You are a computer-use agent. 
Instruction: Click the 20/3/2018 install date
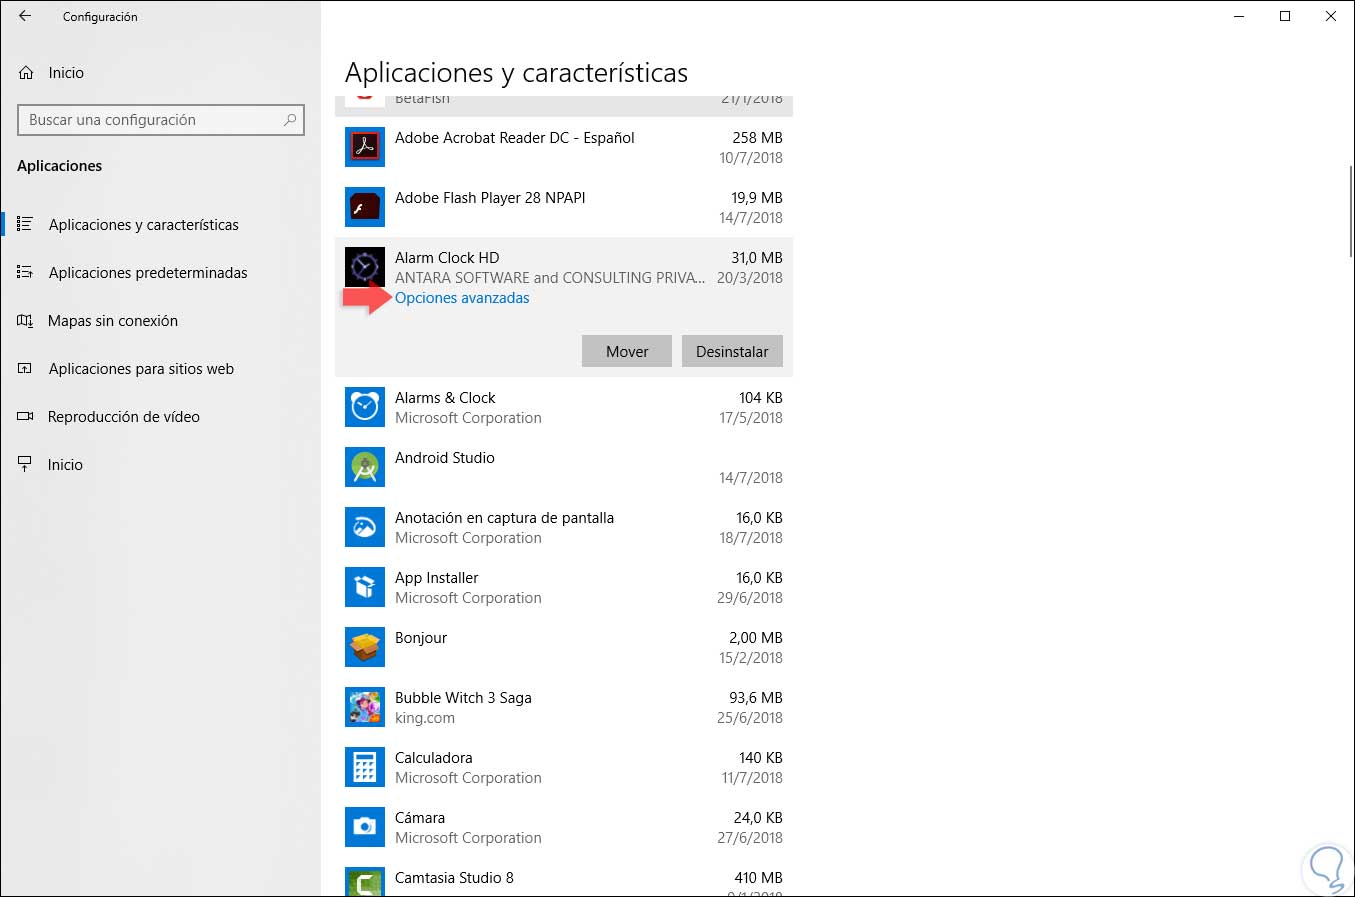[x=750, y=278]
